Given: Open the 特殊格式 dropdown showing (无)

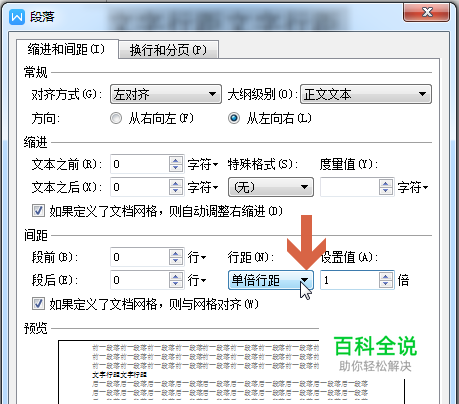Looking at the screenshot, I should [x=271, y=187].
